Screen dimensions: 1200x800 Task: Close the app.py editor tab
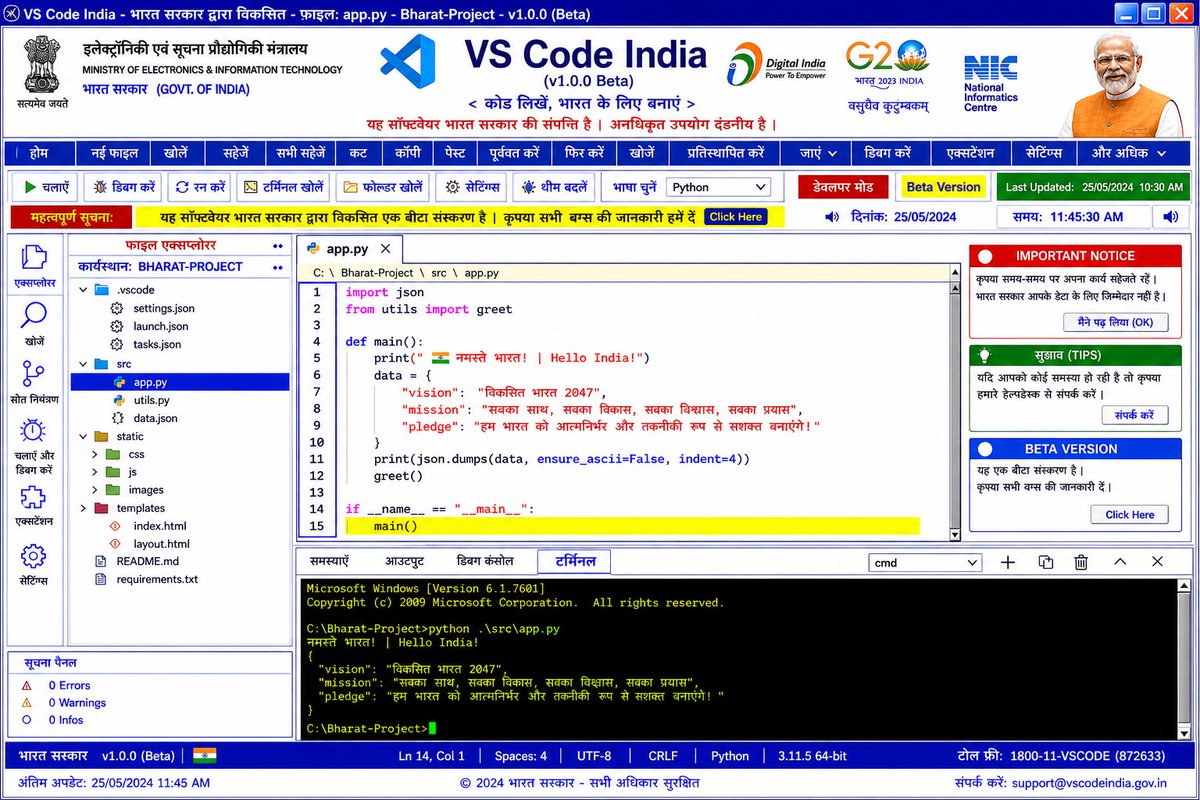385,248
